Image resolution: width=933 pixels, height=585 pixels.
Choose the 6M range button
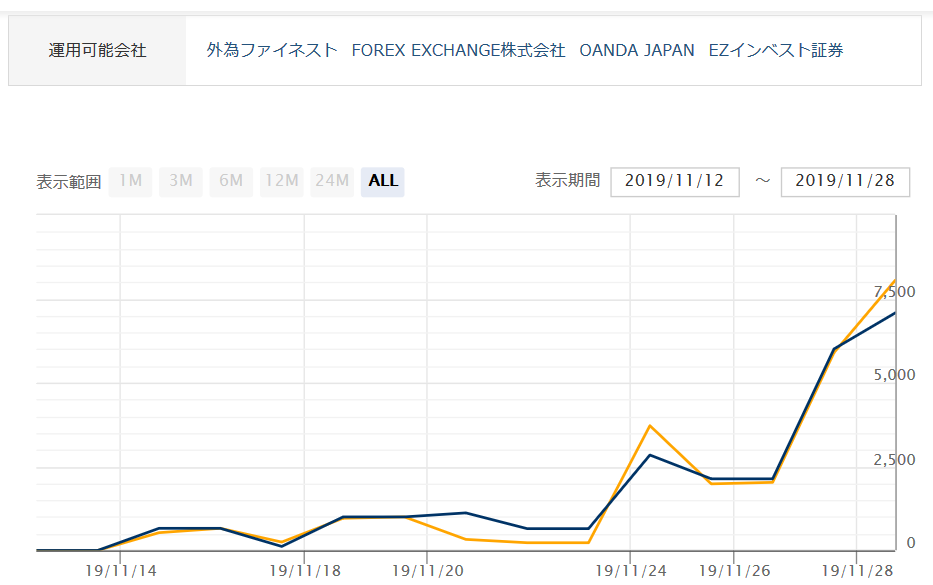pos(231,181)
